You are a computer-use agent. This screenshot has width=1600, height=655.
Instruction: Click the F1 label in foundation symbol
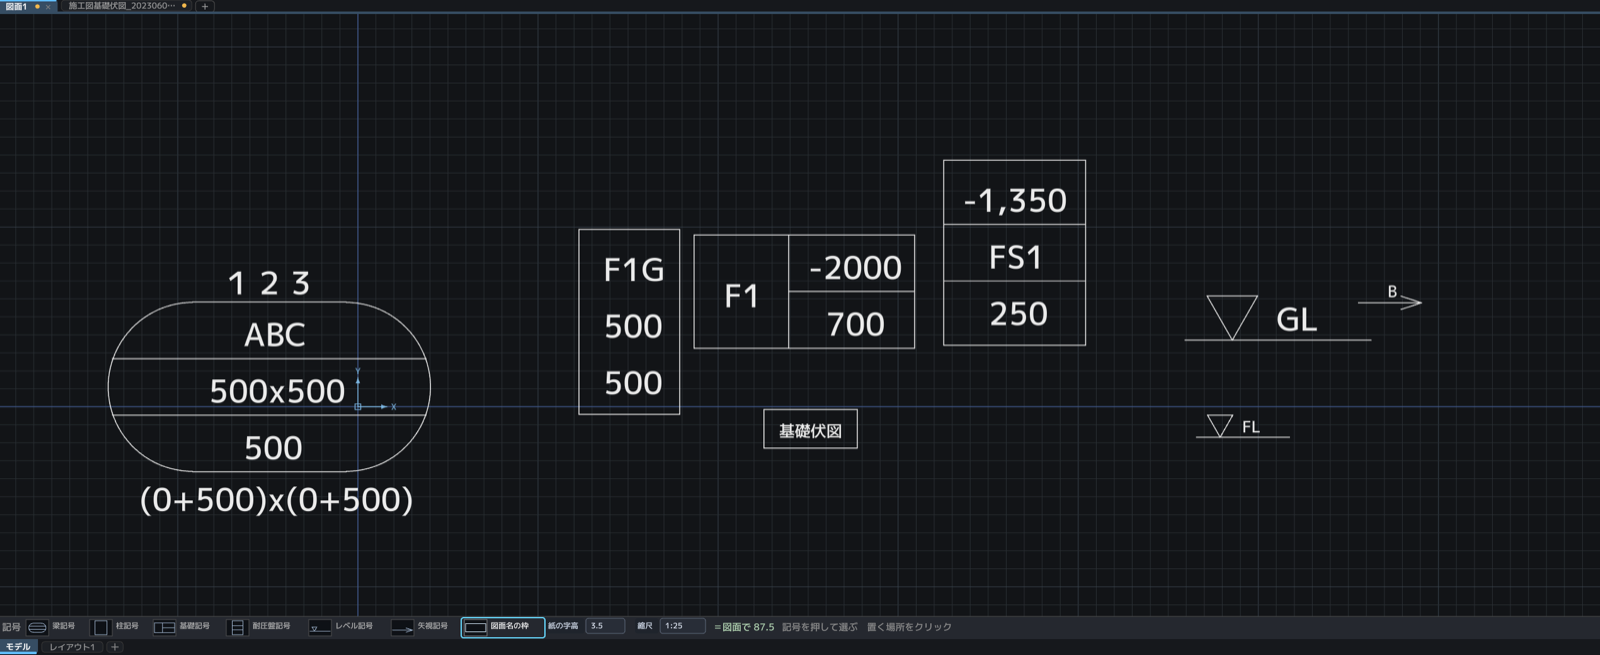741,296
